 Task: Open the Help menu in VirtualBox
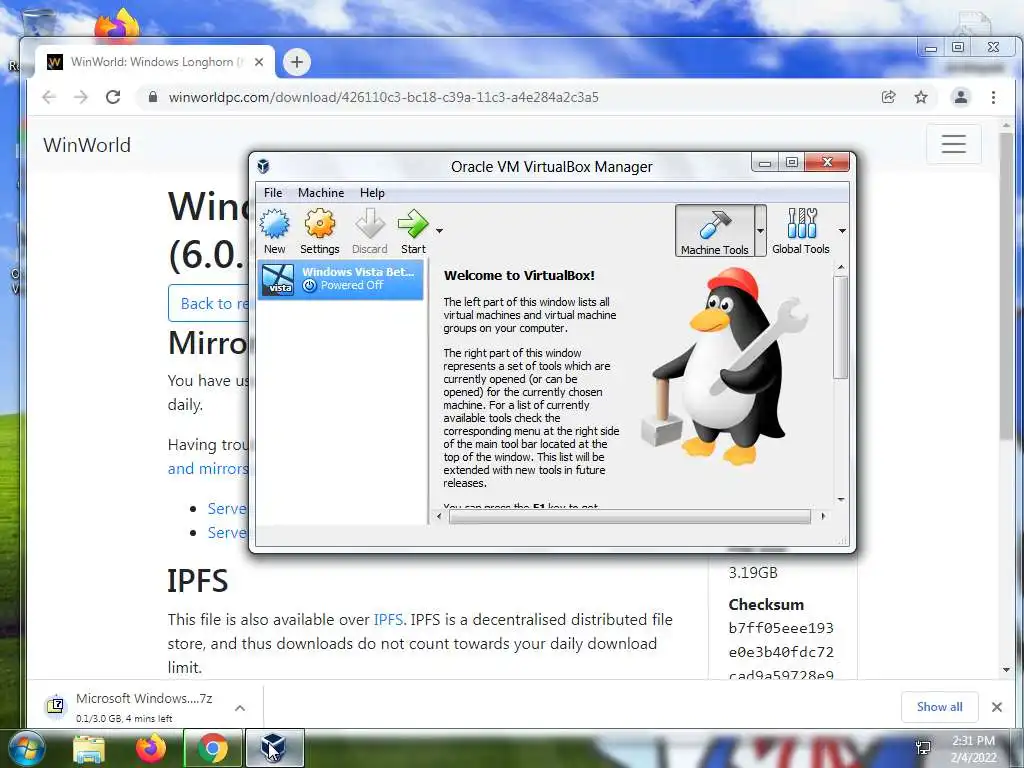372,193
